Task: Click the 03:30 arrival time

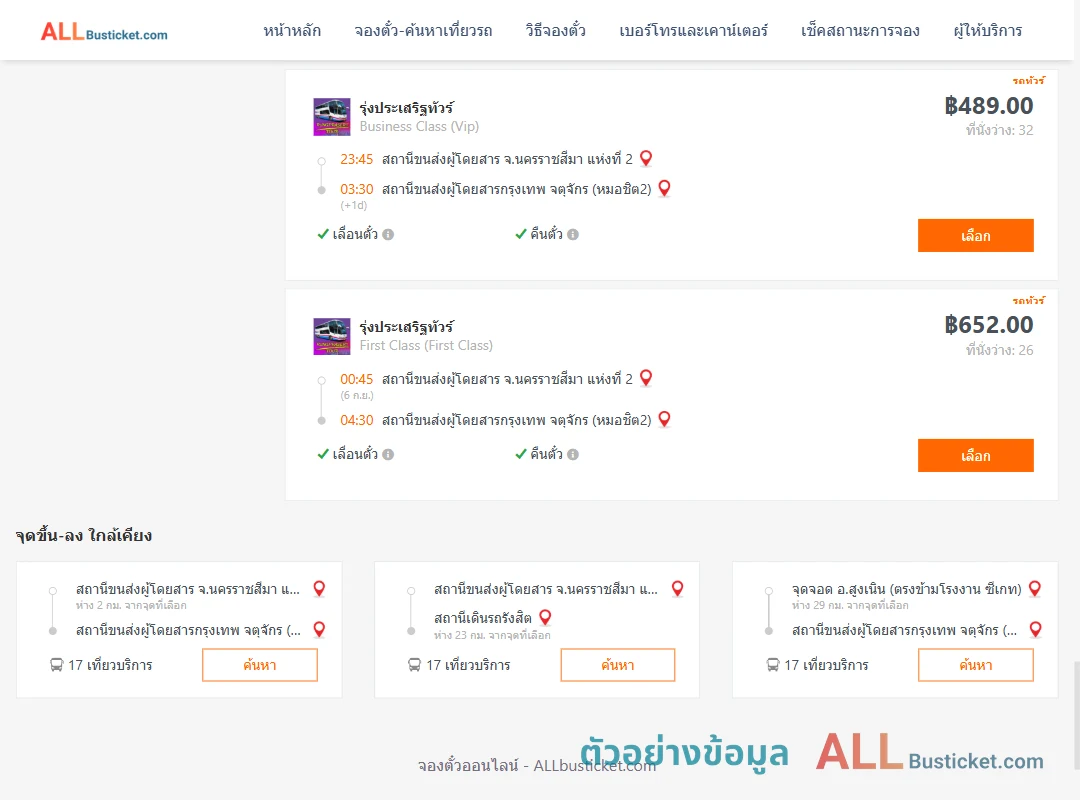Action: point(356,189)
